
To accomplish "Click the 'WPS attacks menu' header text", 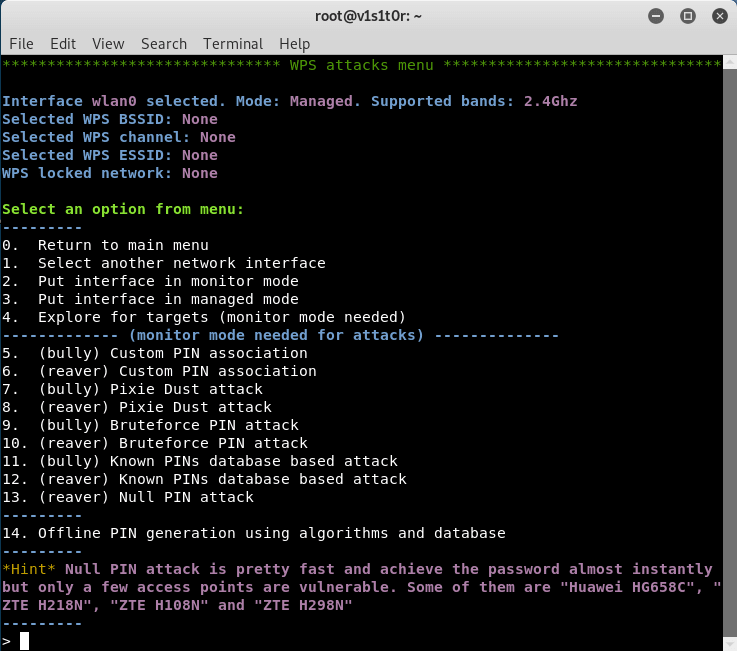I will (x=362, y=65).
